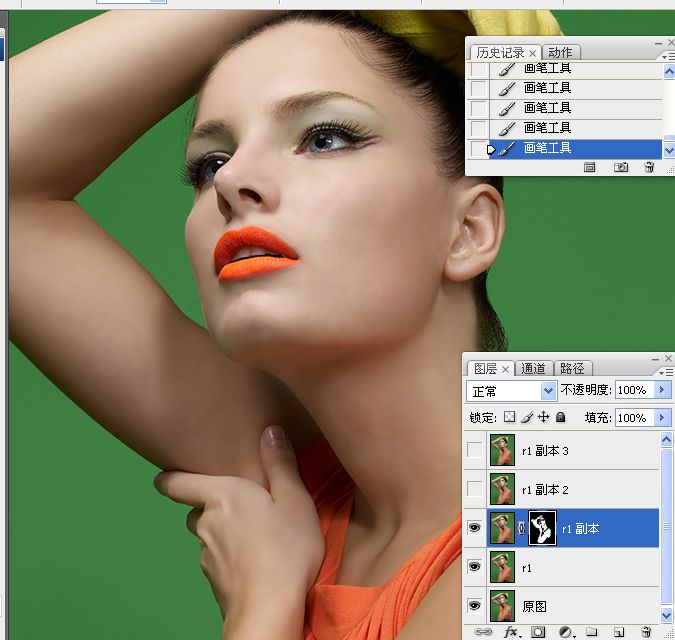Image resolution: width=675 pixels, height=640 pixels.
Task: Open layer style fx menu
Action: (x=511, y=632)
